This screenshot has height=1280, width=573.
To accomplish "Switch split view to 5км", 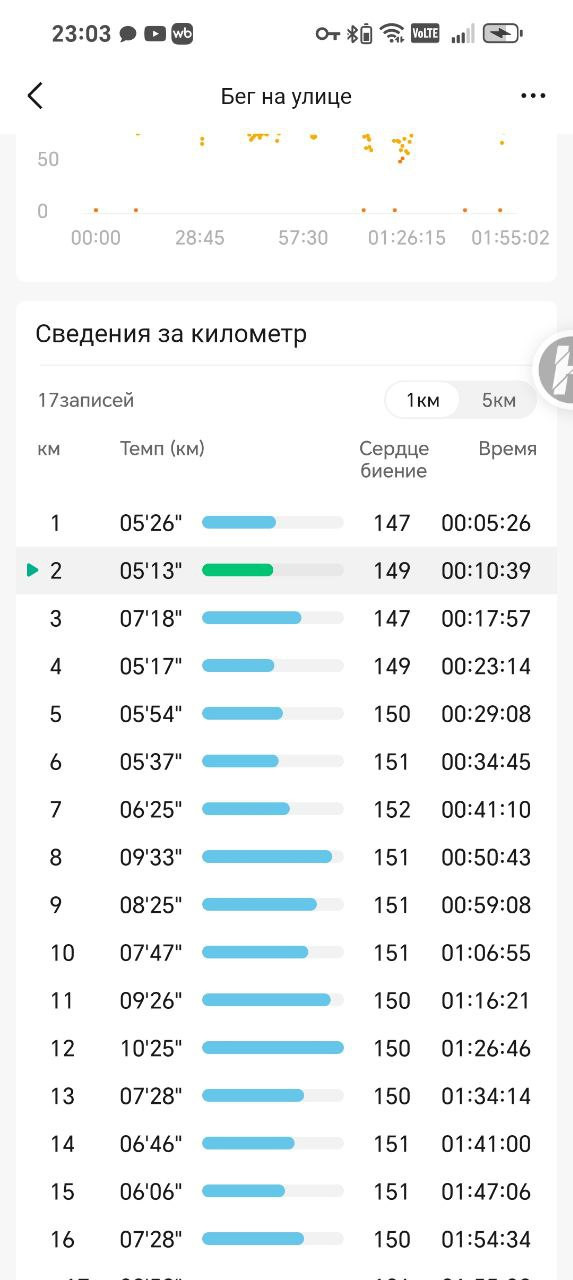I will [x=499, y=401].
